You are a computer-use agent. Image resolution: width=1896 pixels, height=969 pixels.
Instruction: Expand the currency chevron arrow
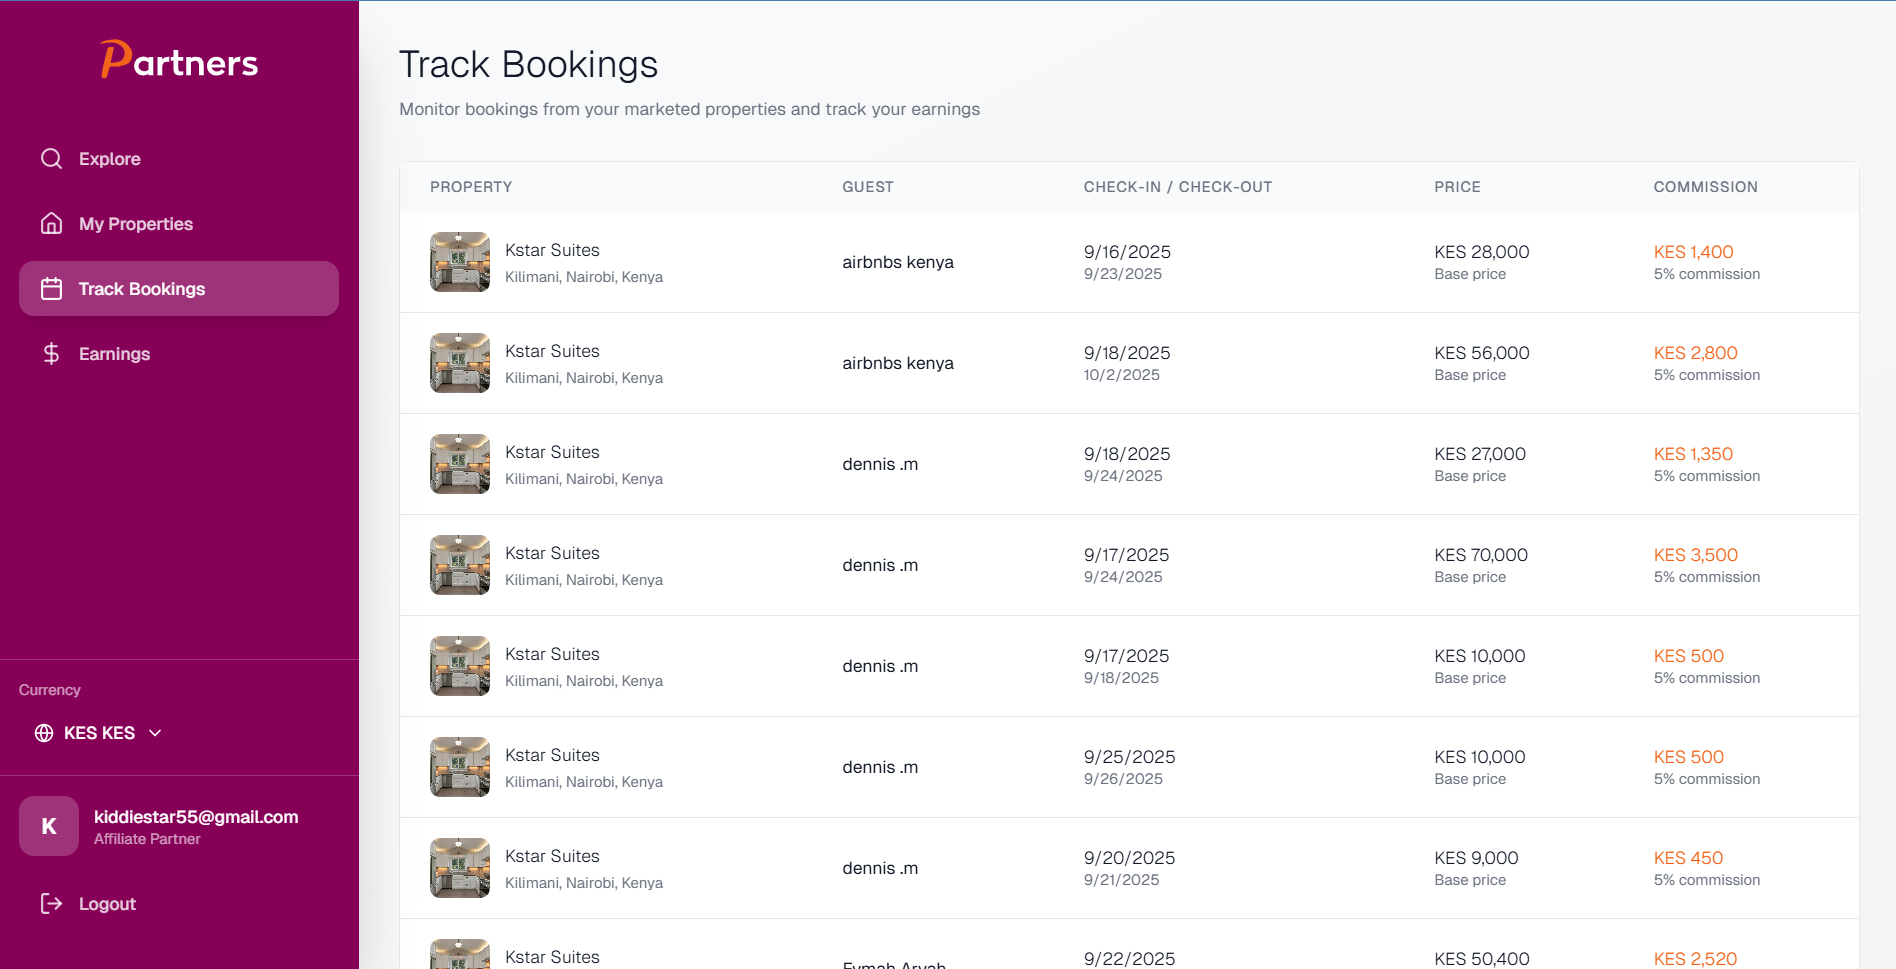point(155,732)
